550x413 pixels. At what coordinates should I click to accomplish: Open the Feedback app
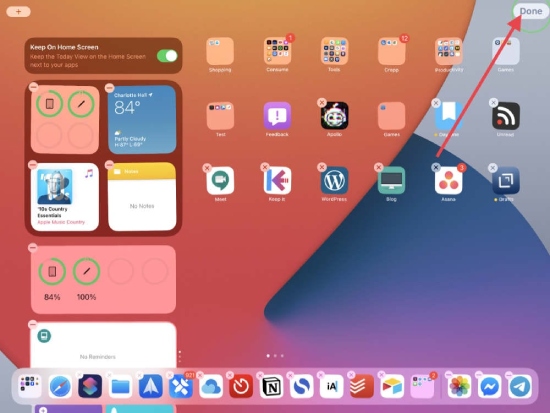[277, 116]
